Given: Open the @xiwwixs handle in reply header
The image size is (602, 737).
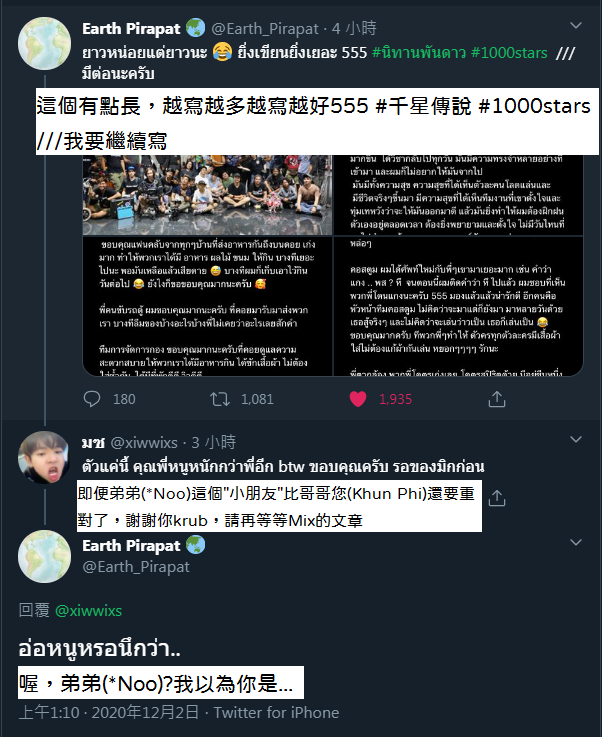Looking at the screenshot, I should [144, 442].
